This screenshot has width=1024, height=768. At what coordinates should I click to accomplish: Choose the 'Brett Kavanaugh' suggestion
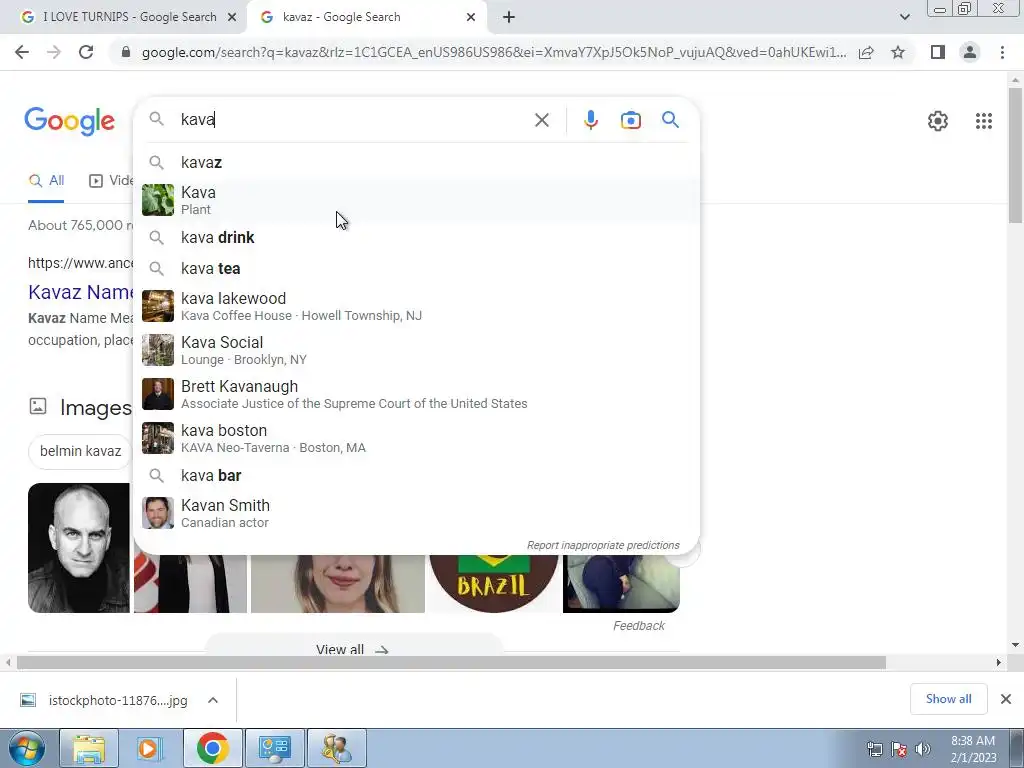[416, 394]
